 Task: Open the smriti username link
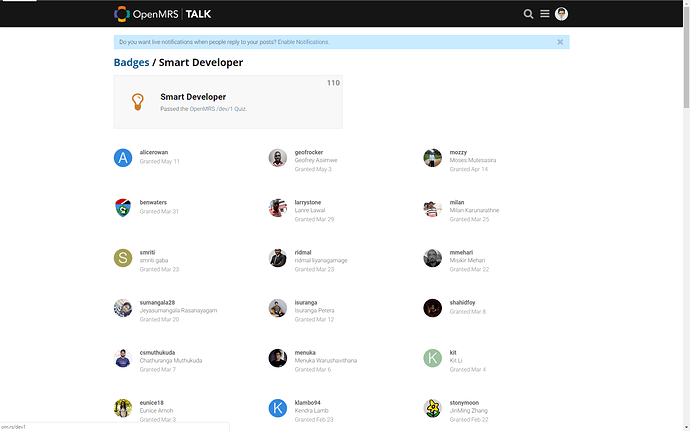(x=147, y=253)
